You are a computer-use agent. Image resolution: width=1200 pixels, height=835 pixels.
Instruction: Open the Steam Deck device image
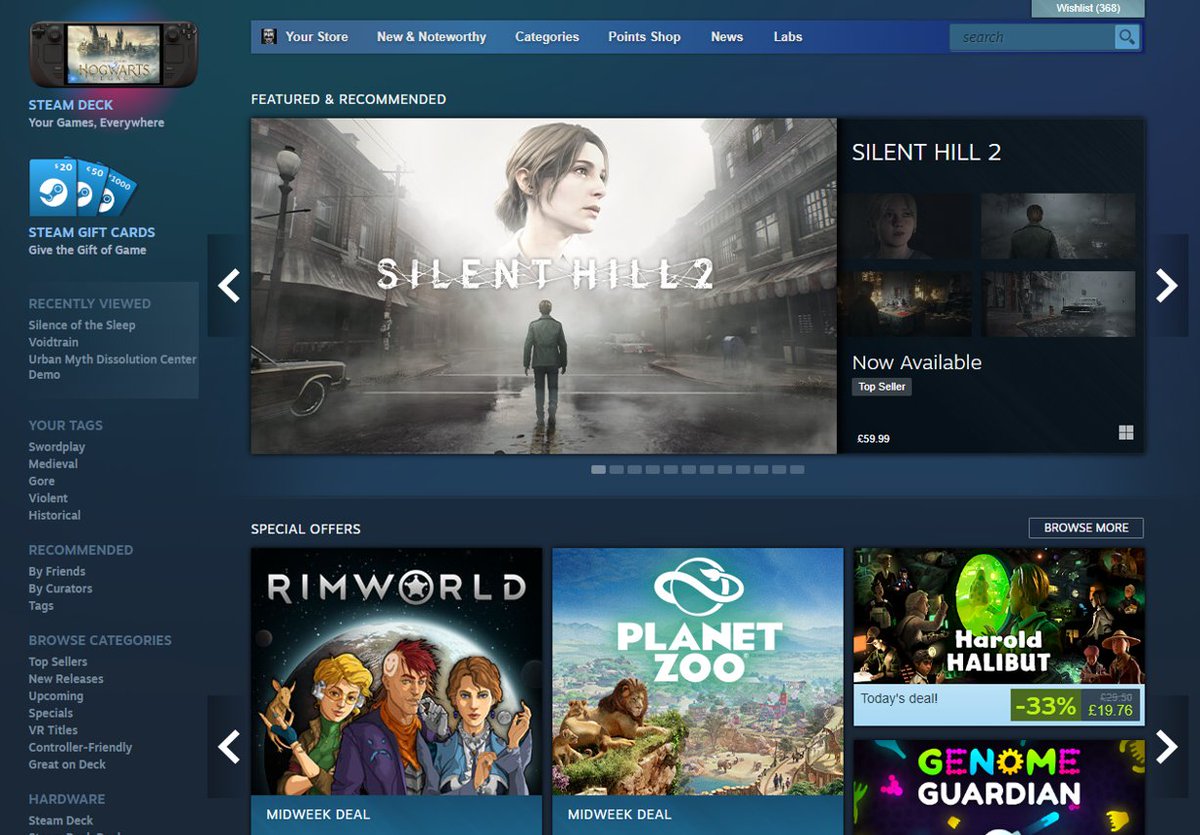pyautogui.click(x=113, y=55)
